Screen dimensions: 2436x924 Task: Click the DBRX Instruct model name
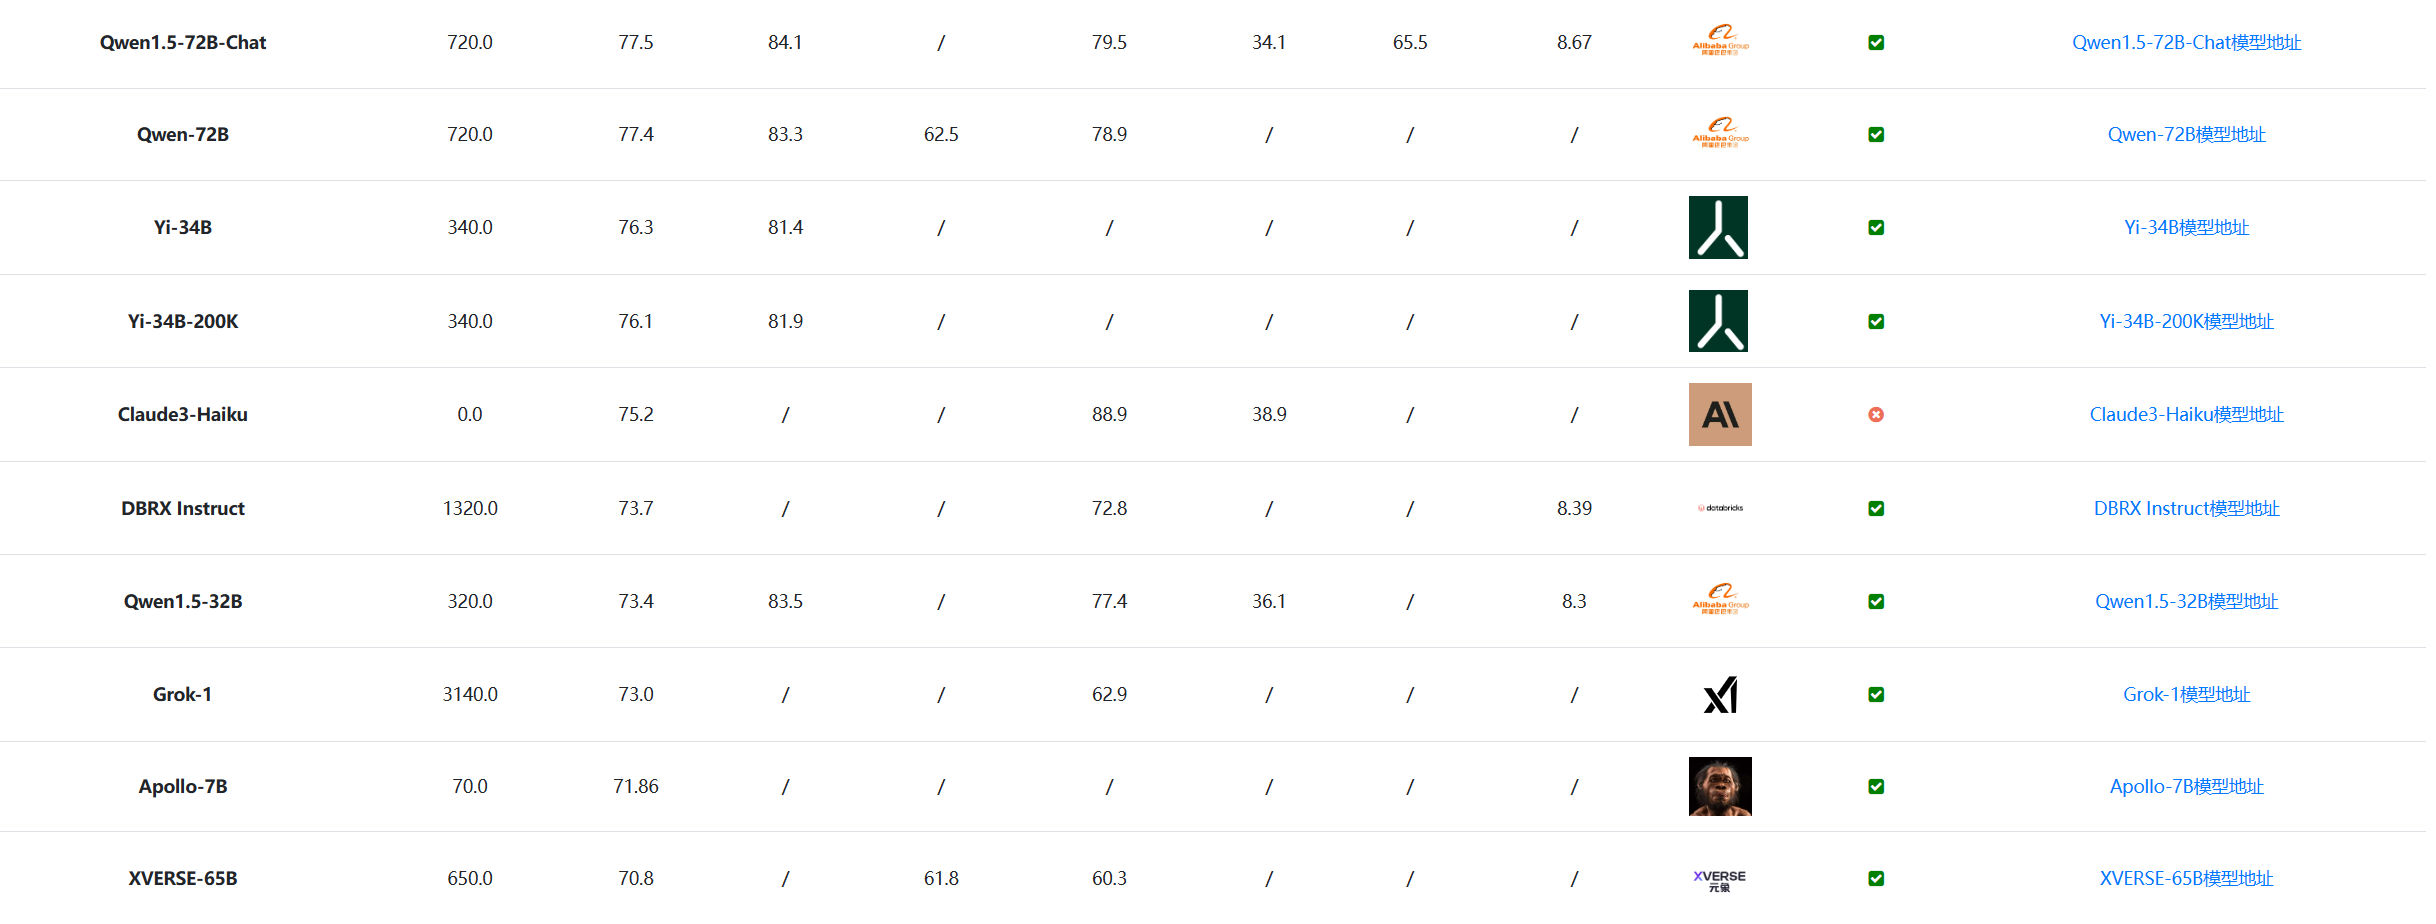[183, 509]
